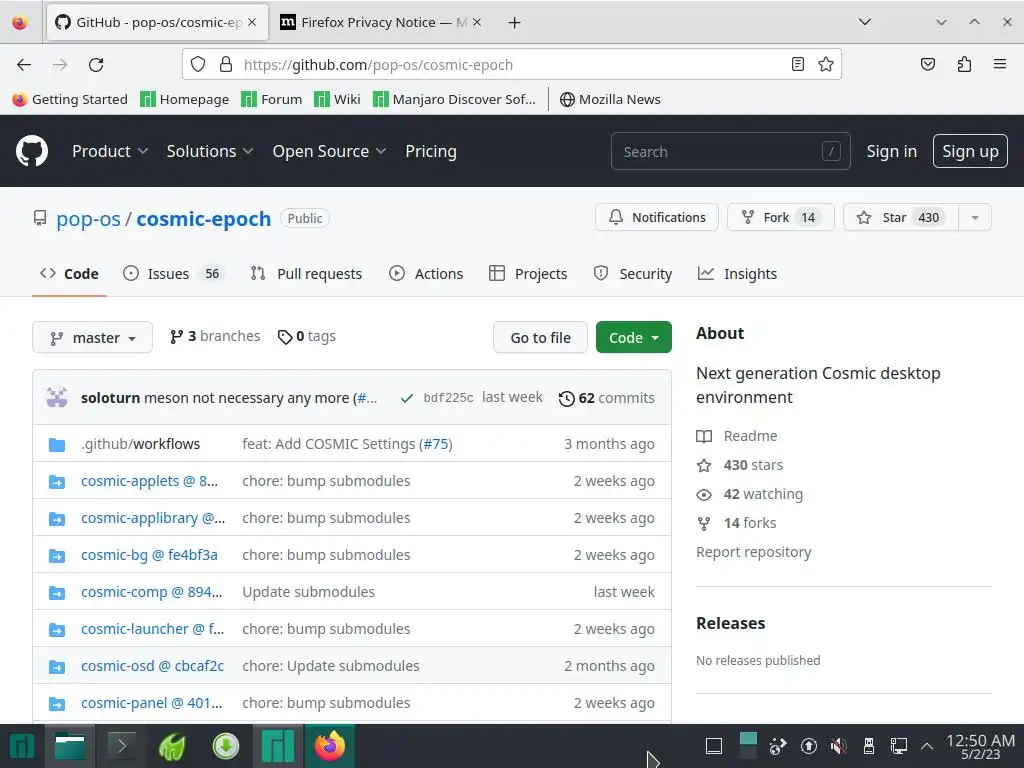Fork the repository with Fork button
The height and width of the screenshot is (768, 1024).
780,217
